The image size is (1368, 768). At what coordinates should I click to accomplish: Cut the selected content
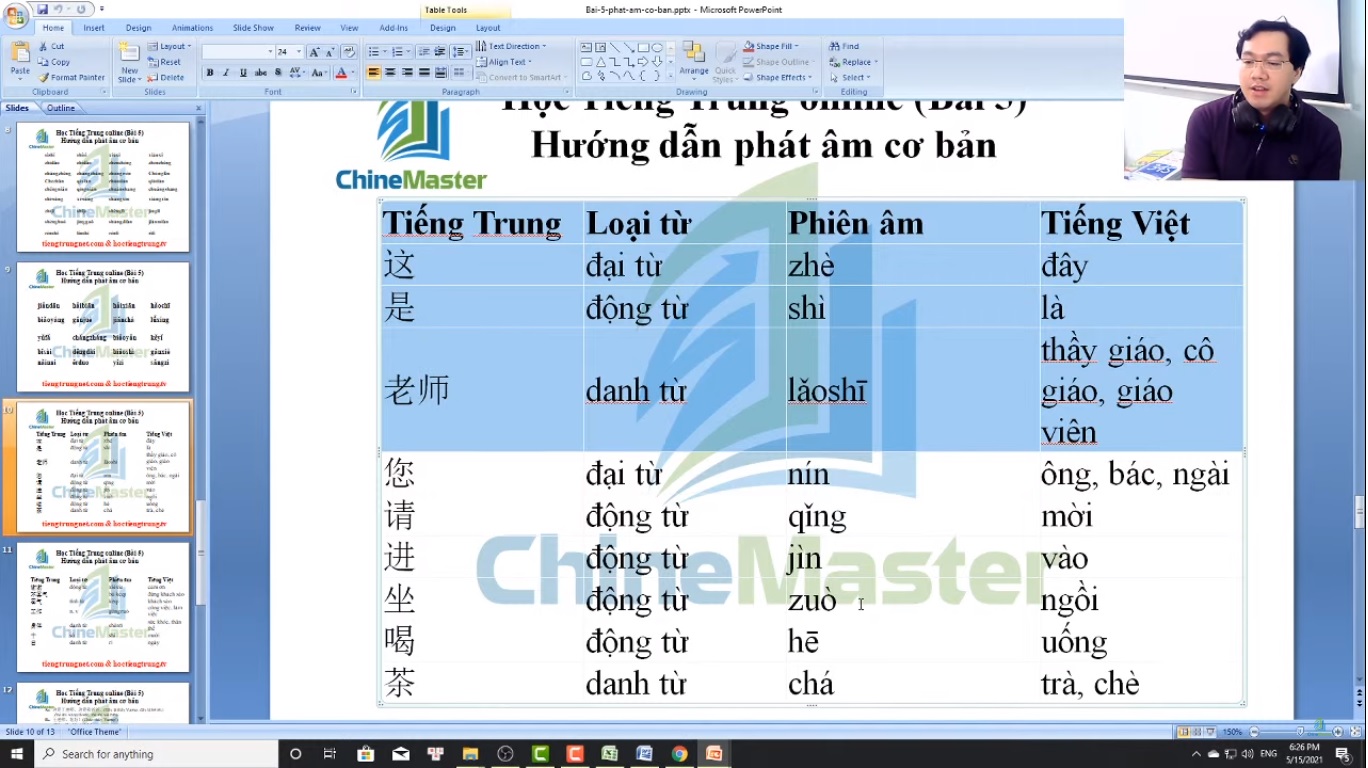pos(52,46)
